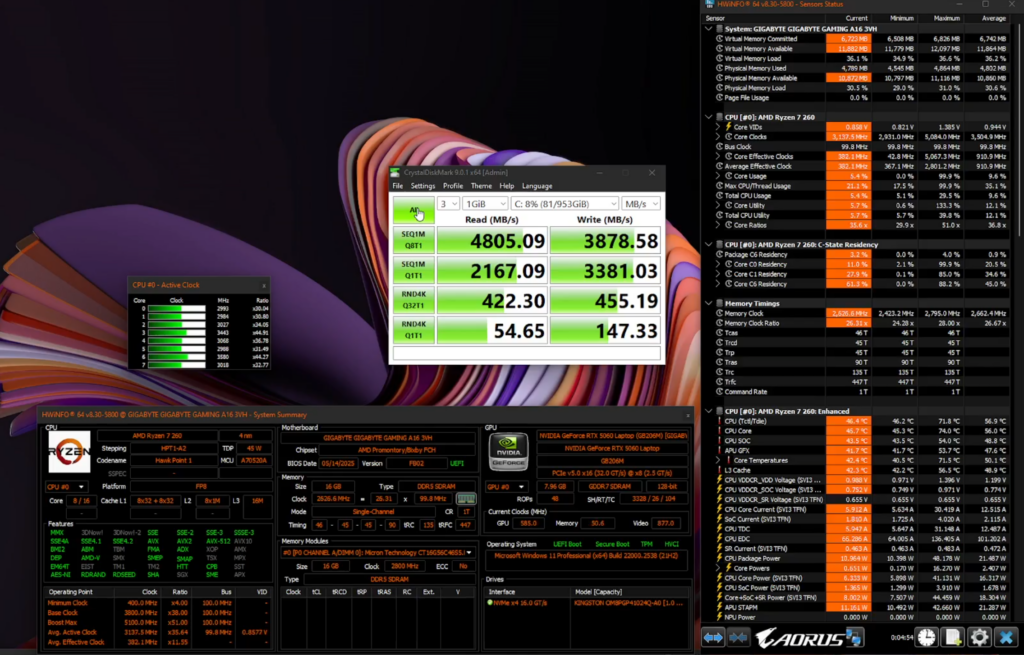Click the 3878.58 sequential write result

tap(605, 240)
